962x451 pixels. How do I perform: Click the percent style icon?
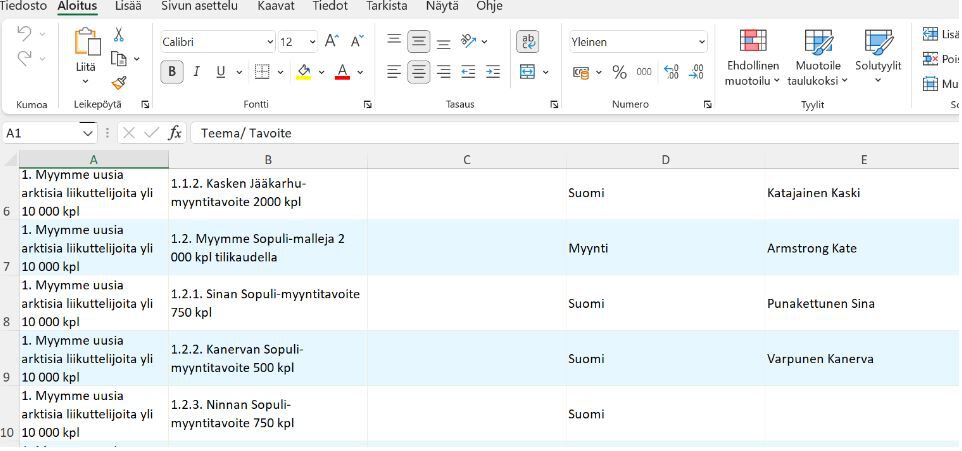pyautogui.click(x=619, y=72)
